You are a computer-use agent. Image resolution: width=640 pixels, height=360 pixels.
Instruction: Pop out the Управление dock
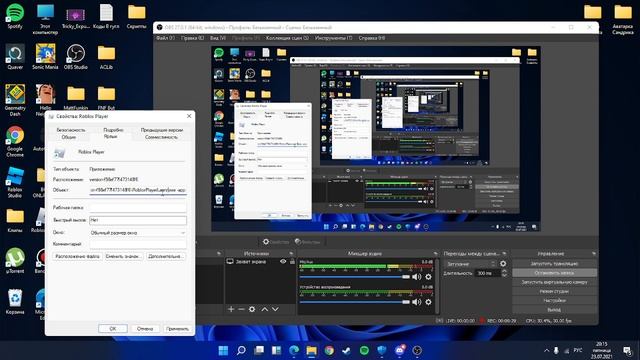(593, 253)
